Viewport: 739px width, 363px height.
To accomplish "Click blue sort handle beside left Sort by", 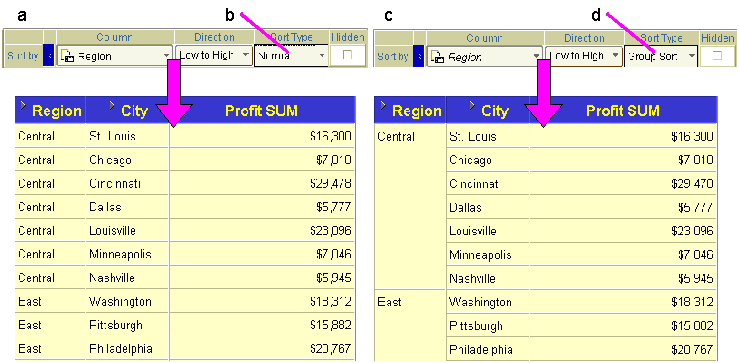I will (x=49, y=56).
